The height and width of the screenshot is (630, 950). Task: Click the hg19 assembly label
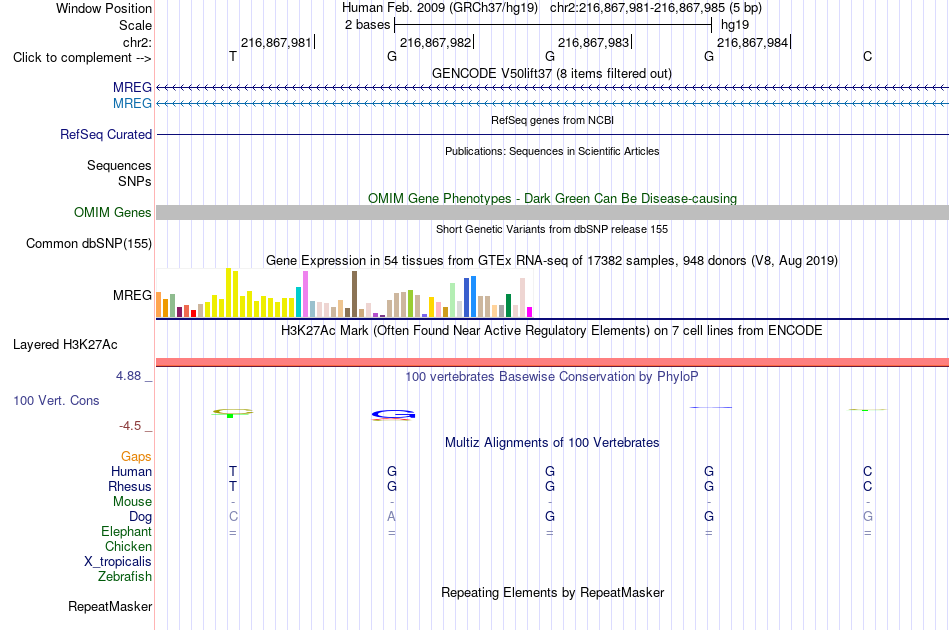735,25
